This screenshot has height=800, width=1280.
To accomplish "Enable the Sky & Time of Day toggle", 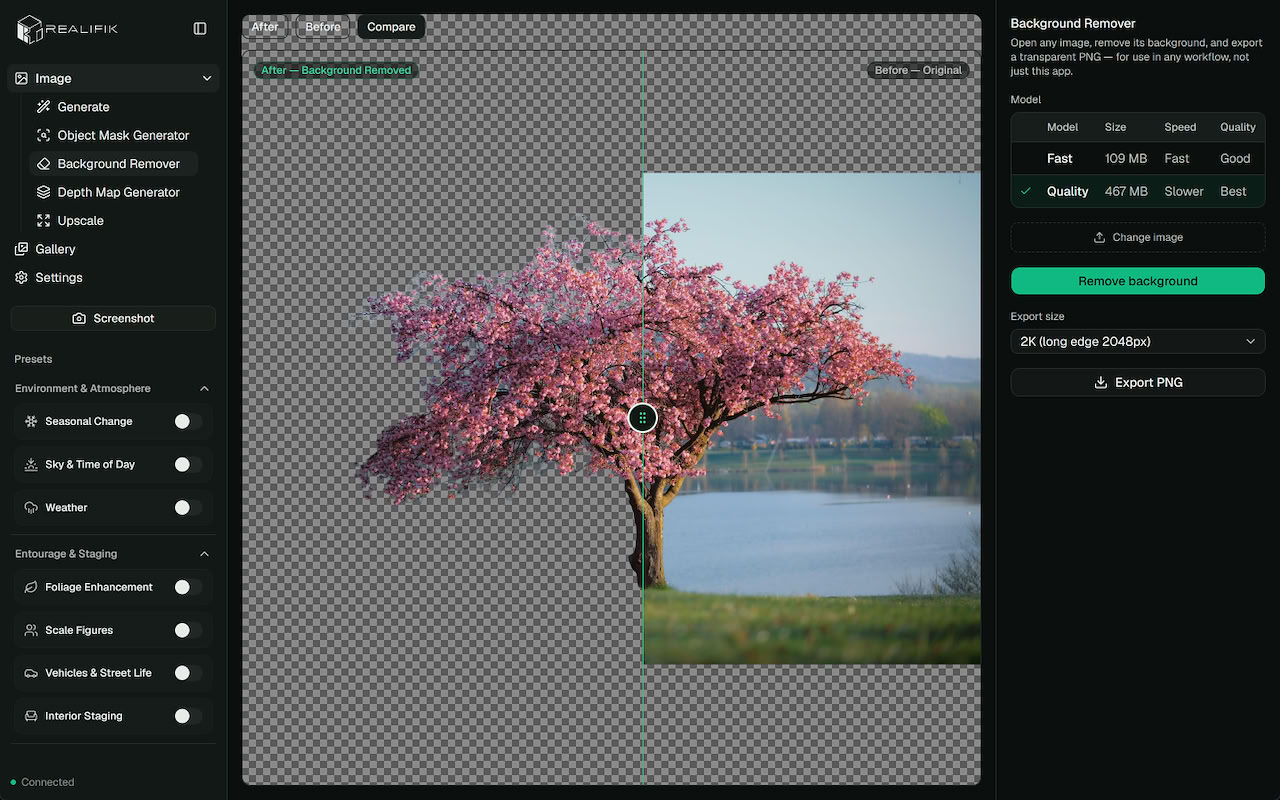I will click(188, 465).
